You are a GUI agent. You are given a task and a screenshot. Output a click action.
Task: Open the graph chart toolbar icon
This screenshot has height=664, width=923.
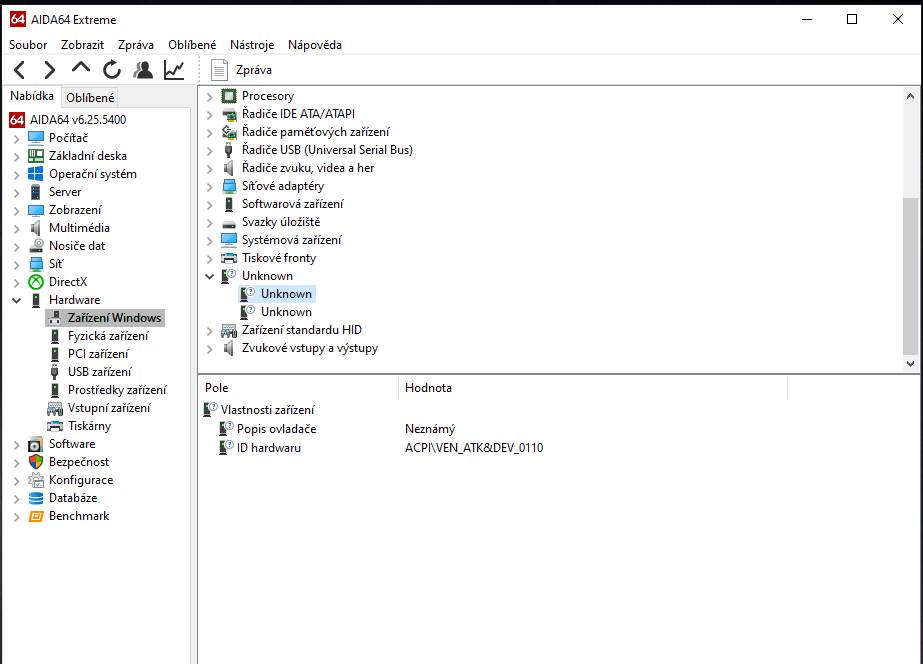click(x=174, y=70)
